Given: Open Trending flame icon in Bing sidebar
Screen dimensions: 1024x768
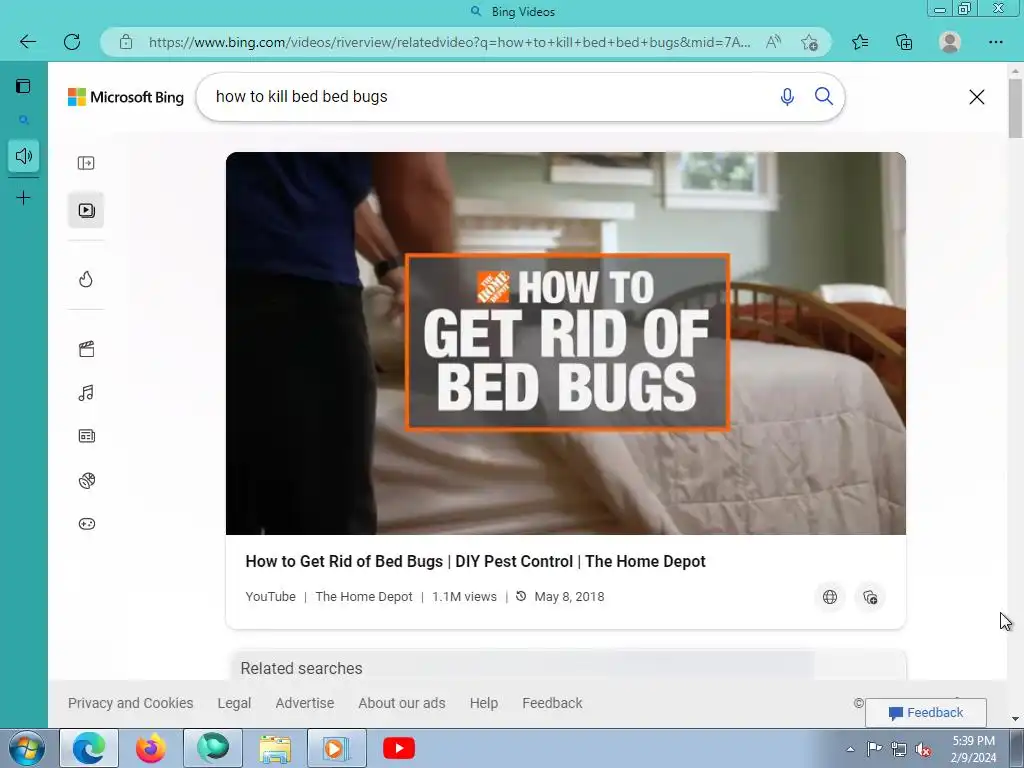Looking at the screenshot, I should point(86,280).
